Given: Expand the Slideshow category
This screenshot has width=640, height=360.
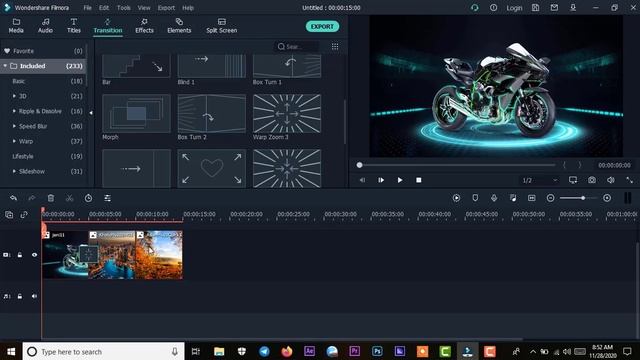Looking at the screenshot, I should click(x=14, y=171).
